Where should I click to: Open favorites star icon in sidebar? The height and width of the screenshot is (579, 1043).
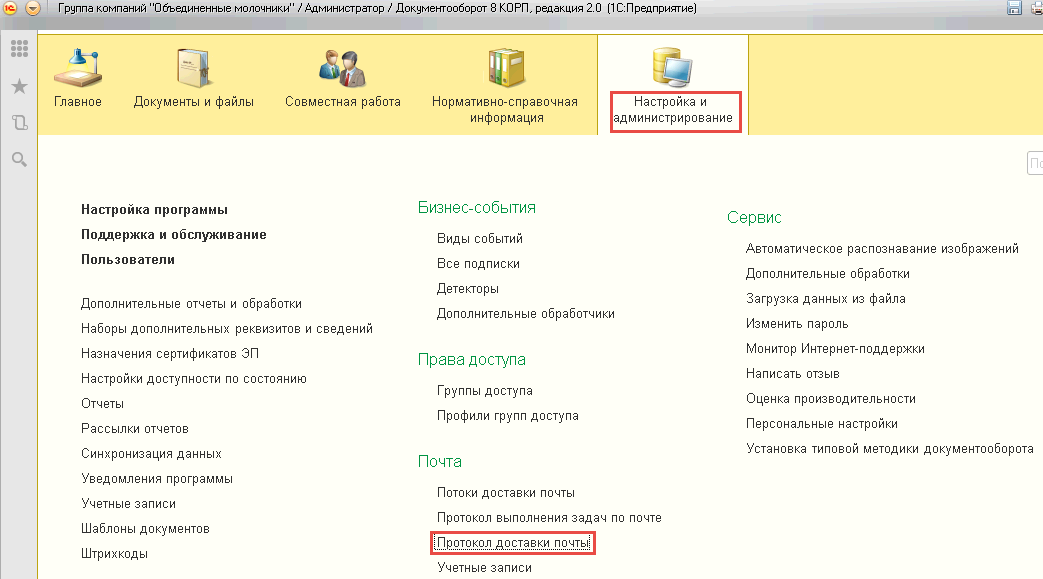pos(19,86)
